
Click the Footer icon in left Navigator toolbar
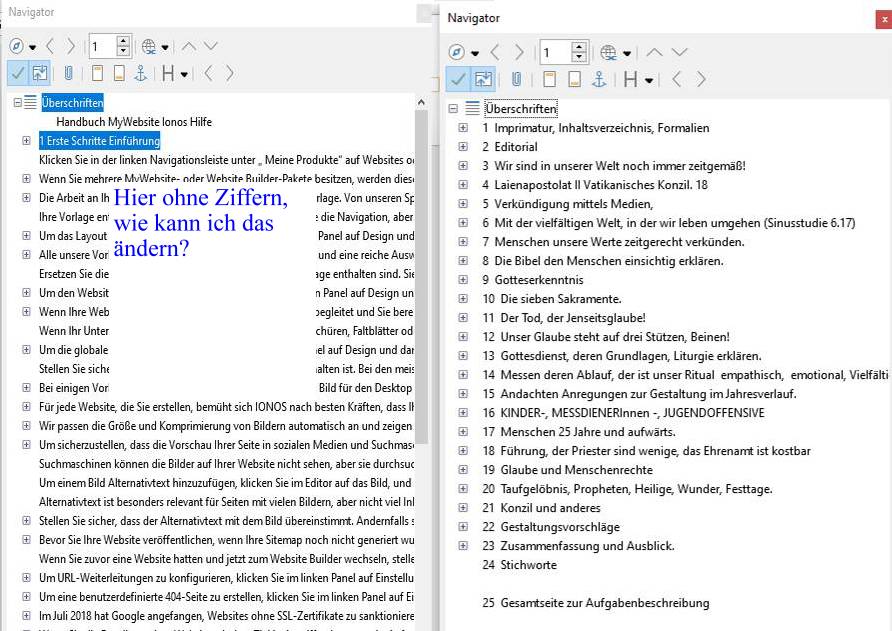point(119,73)
